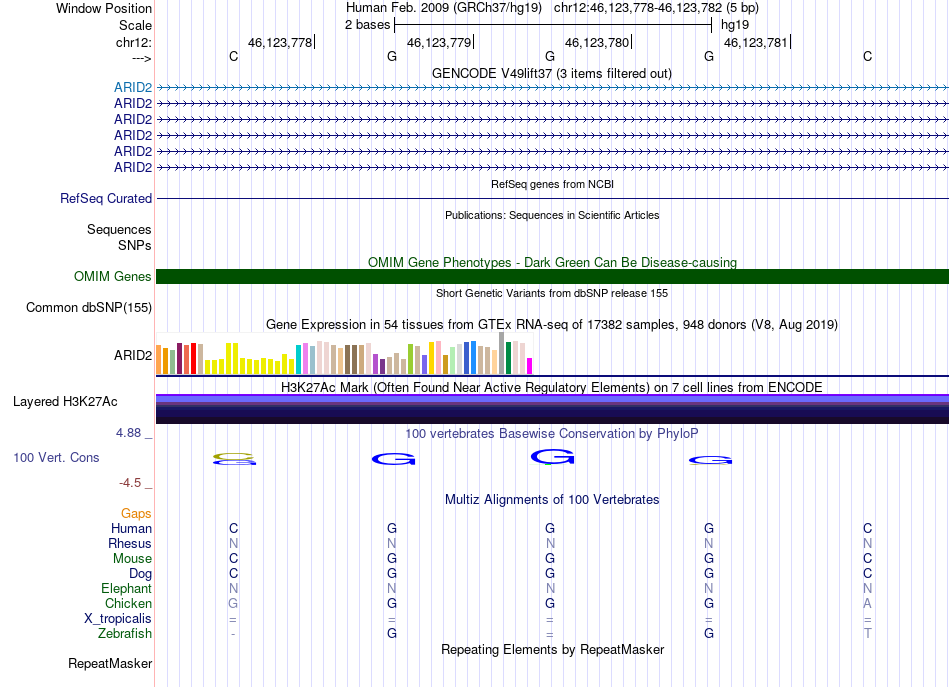Click the Scale track label
This screenshot has height=687, width=950.
click(135, 25)
